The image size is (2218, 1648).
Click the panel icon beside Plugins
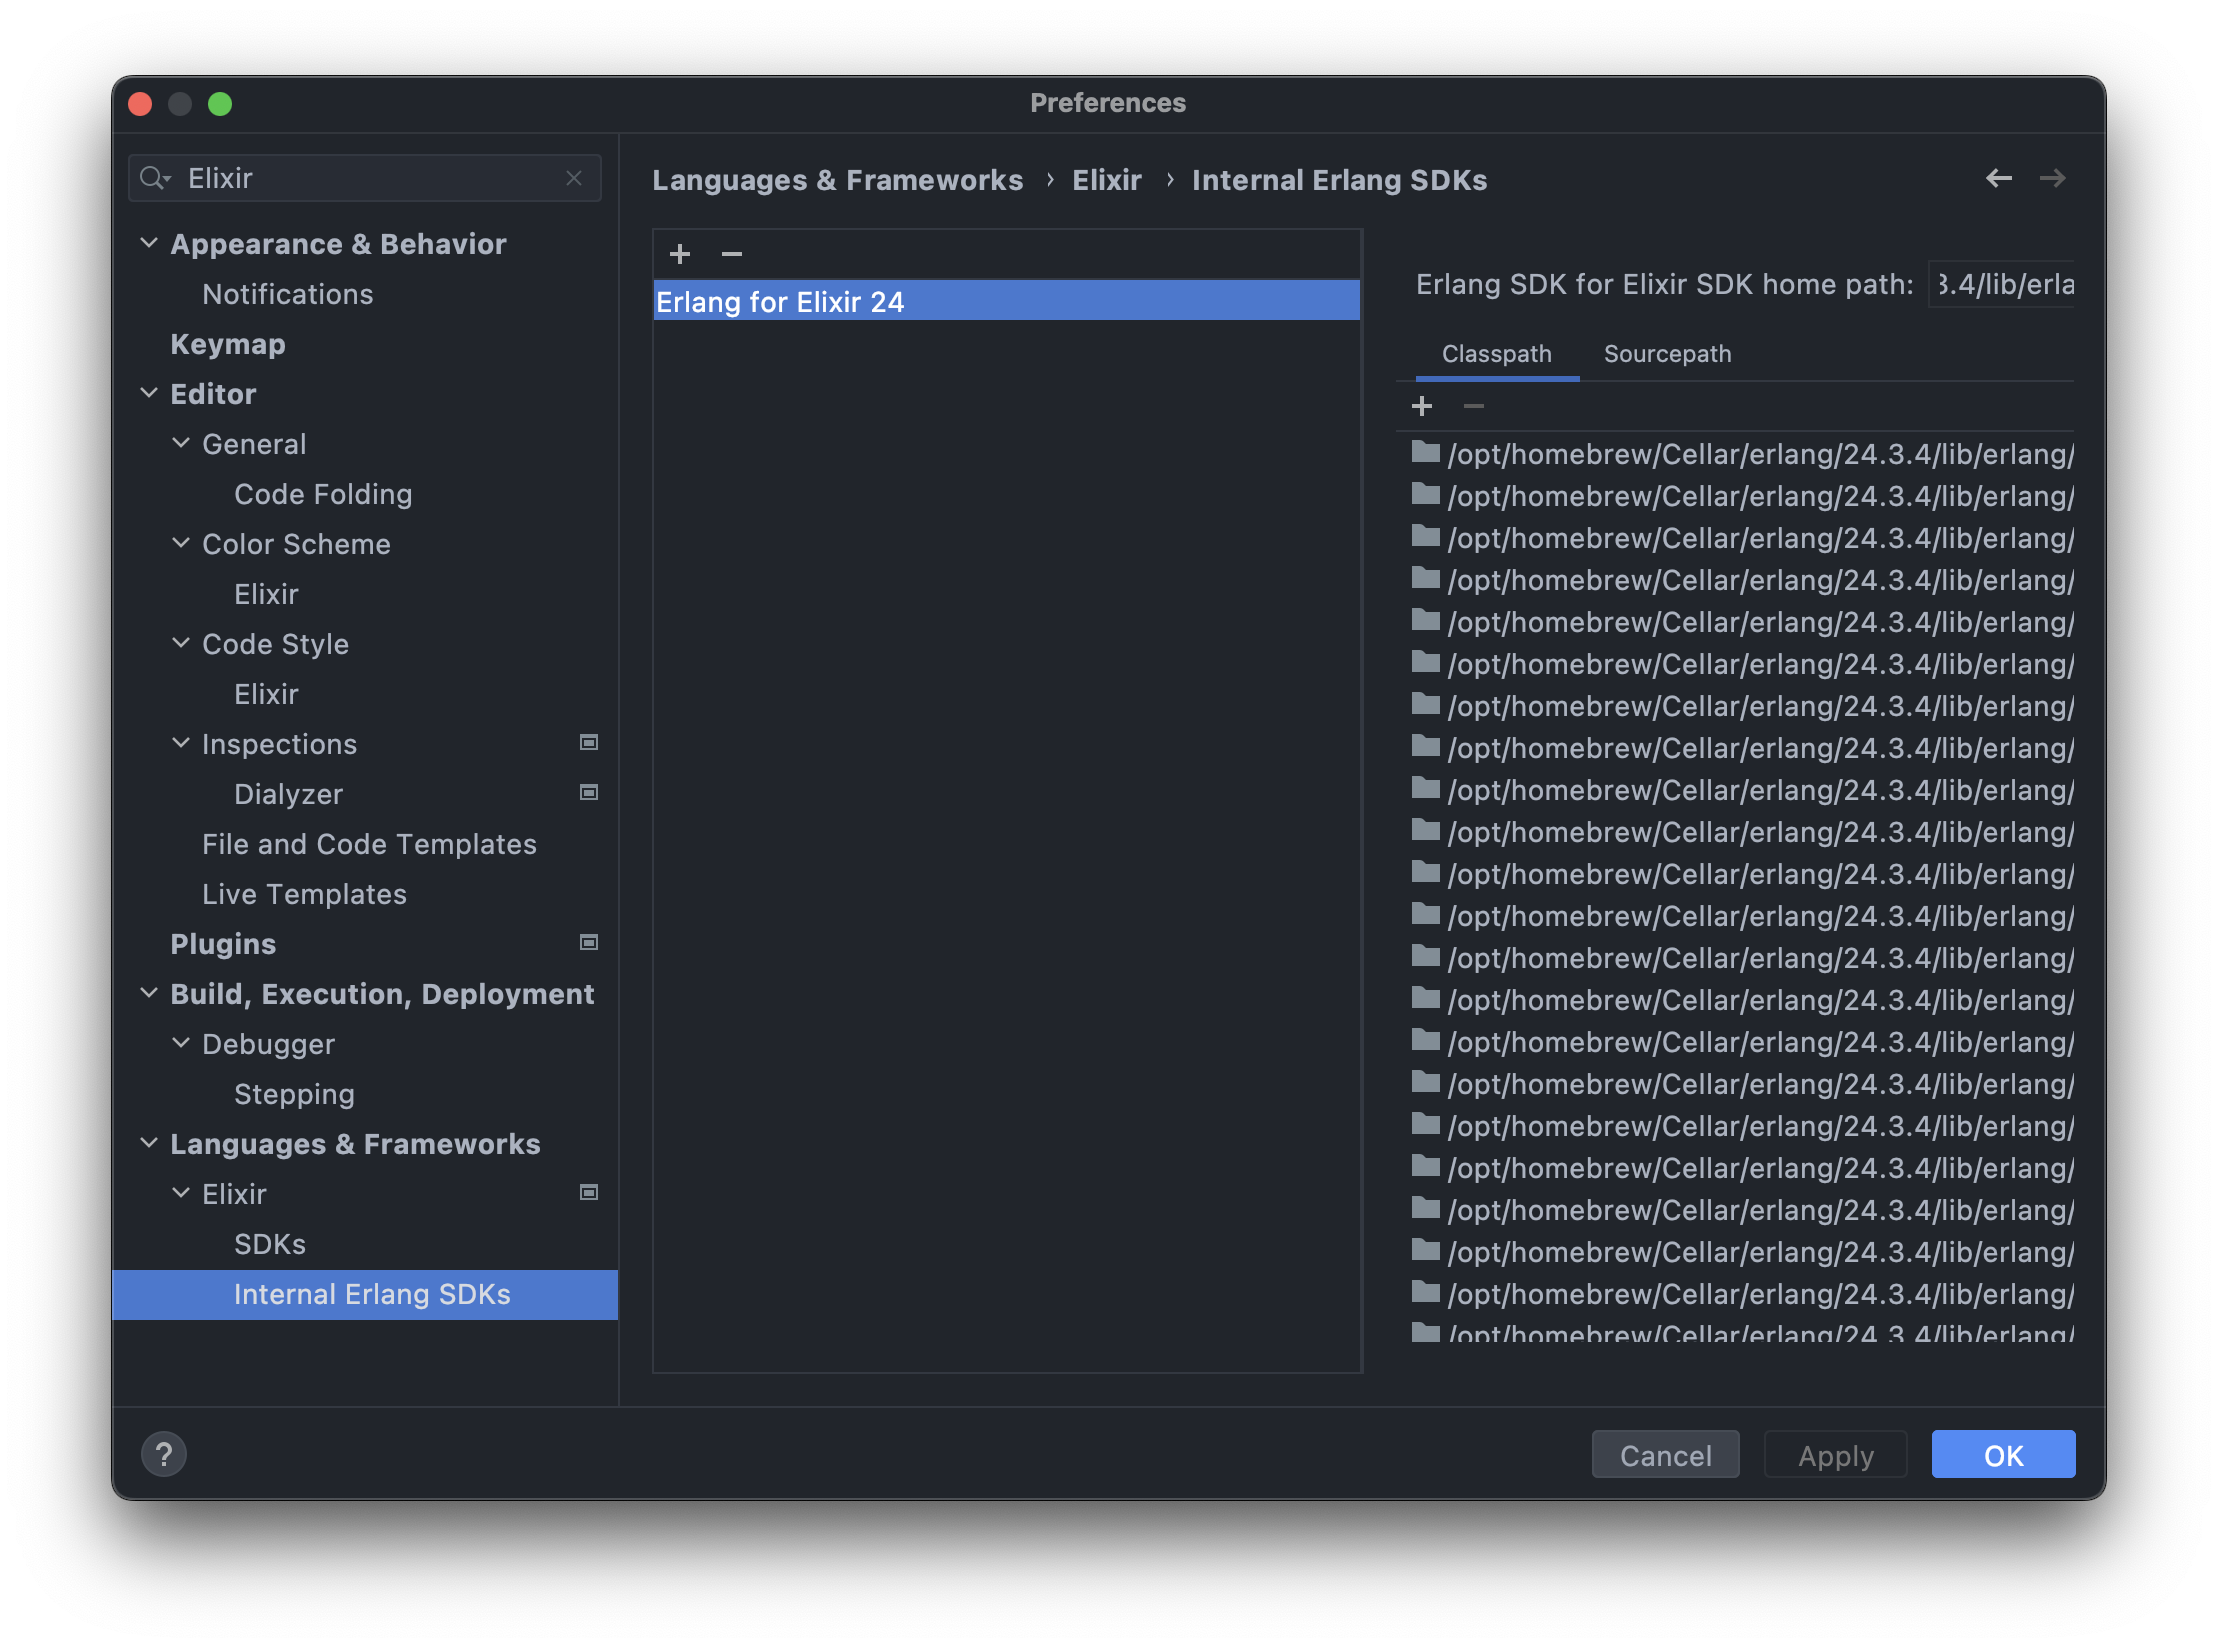[x=588, y=942]
